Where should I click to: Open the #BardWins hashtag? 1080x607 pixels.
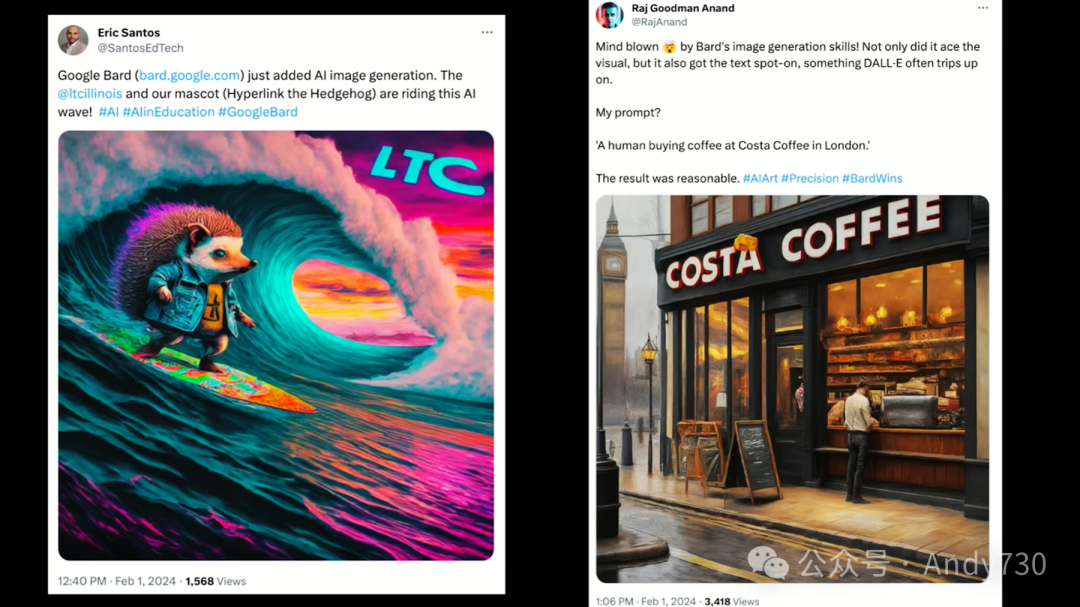pyautogui.click(x=872, y=178)
